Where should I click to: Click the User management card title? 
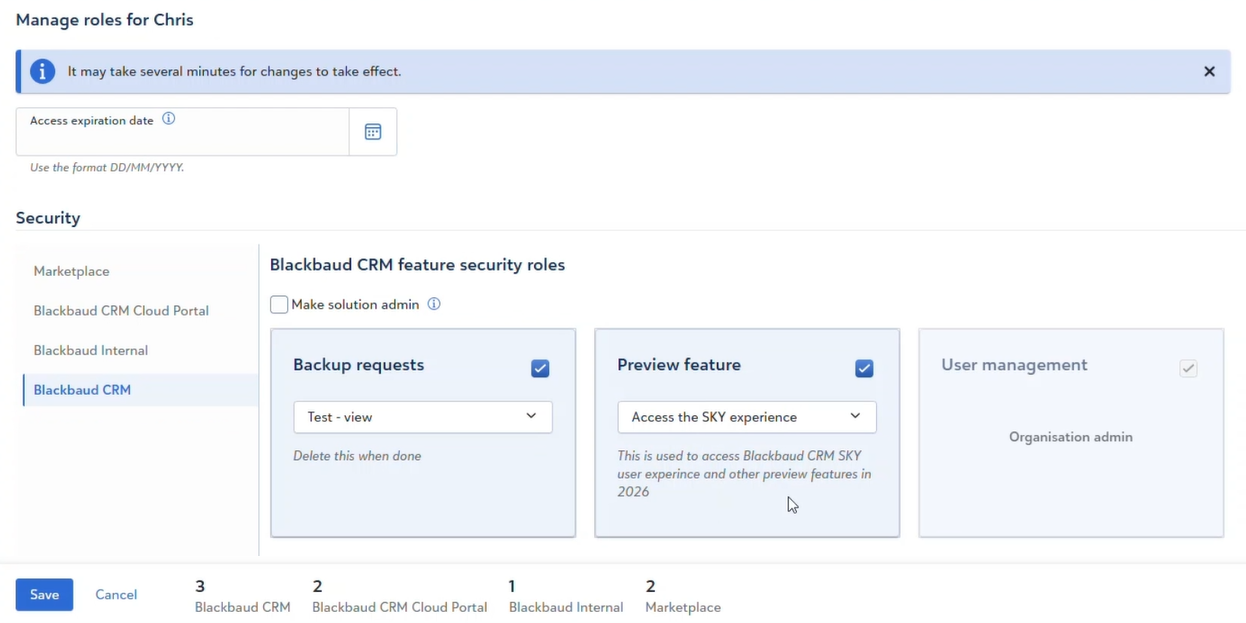click(x=1014, y=365)
